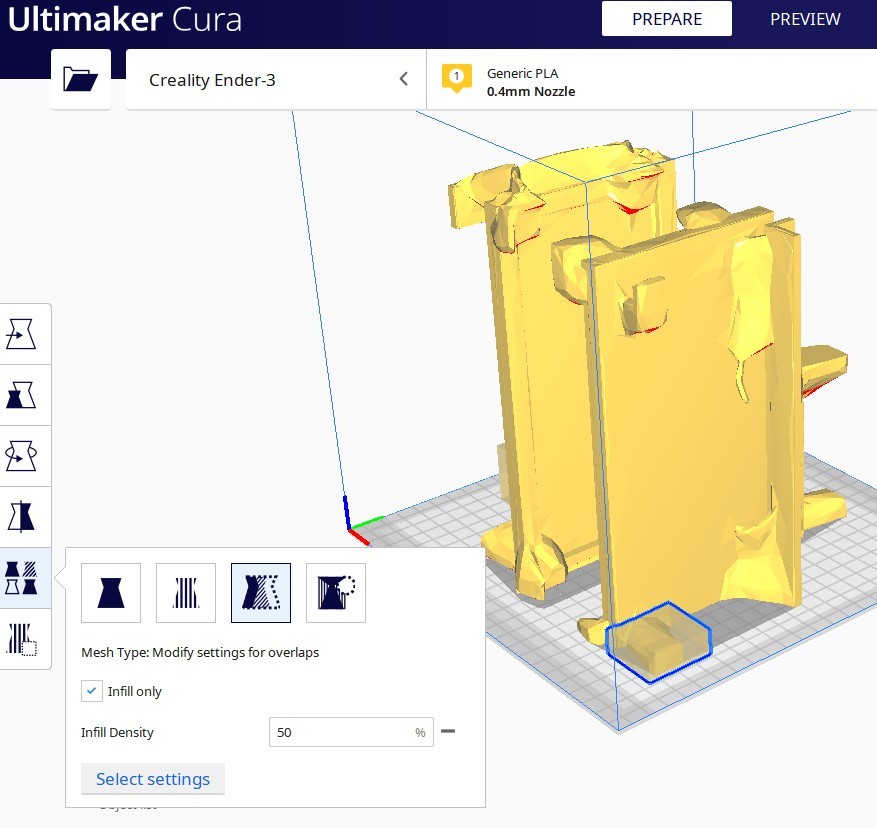Toggle the Infill only checkbox
Image resolution: width=877 pixels, height=828 pixels.
coord(92,691)
